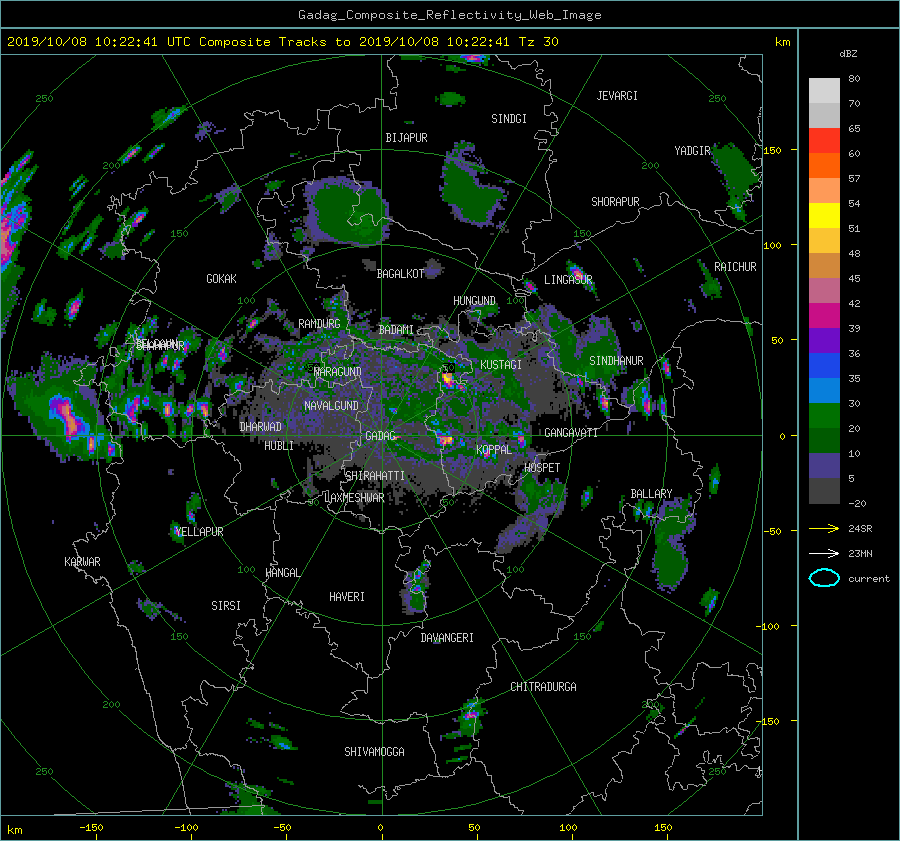Click the JEVARGI city label
Image resolution: width=900 pixels, height=841 pixels.
(617, 96)
